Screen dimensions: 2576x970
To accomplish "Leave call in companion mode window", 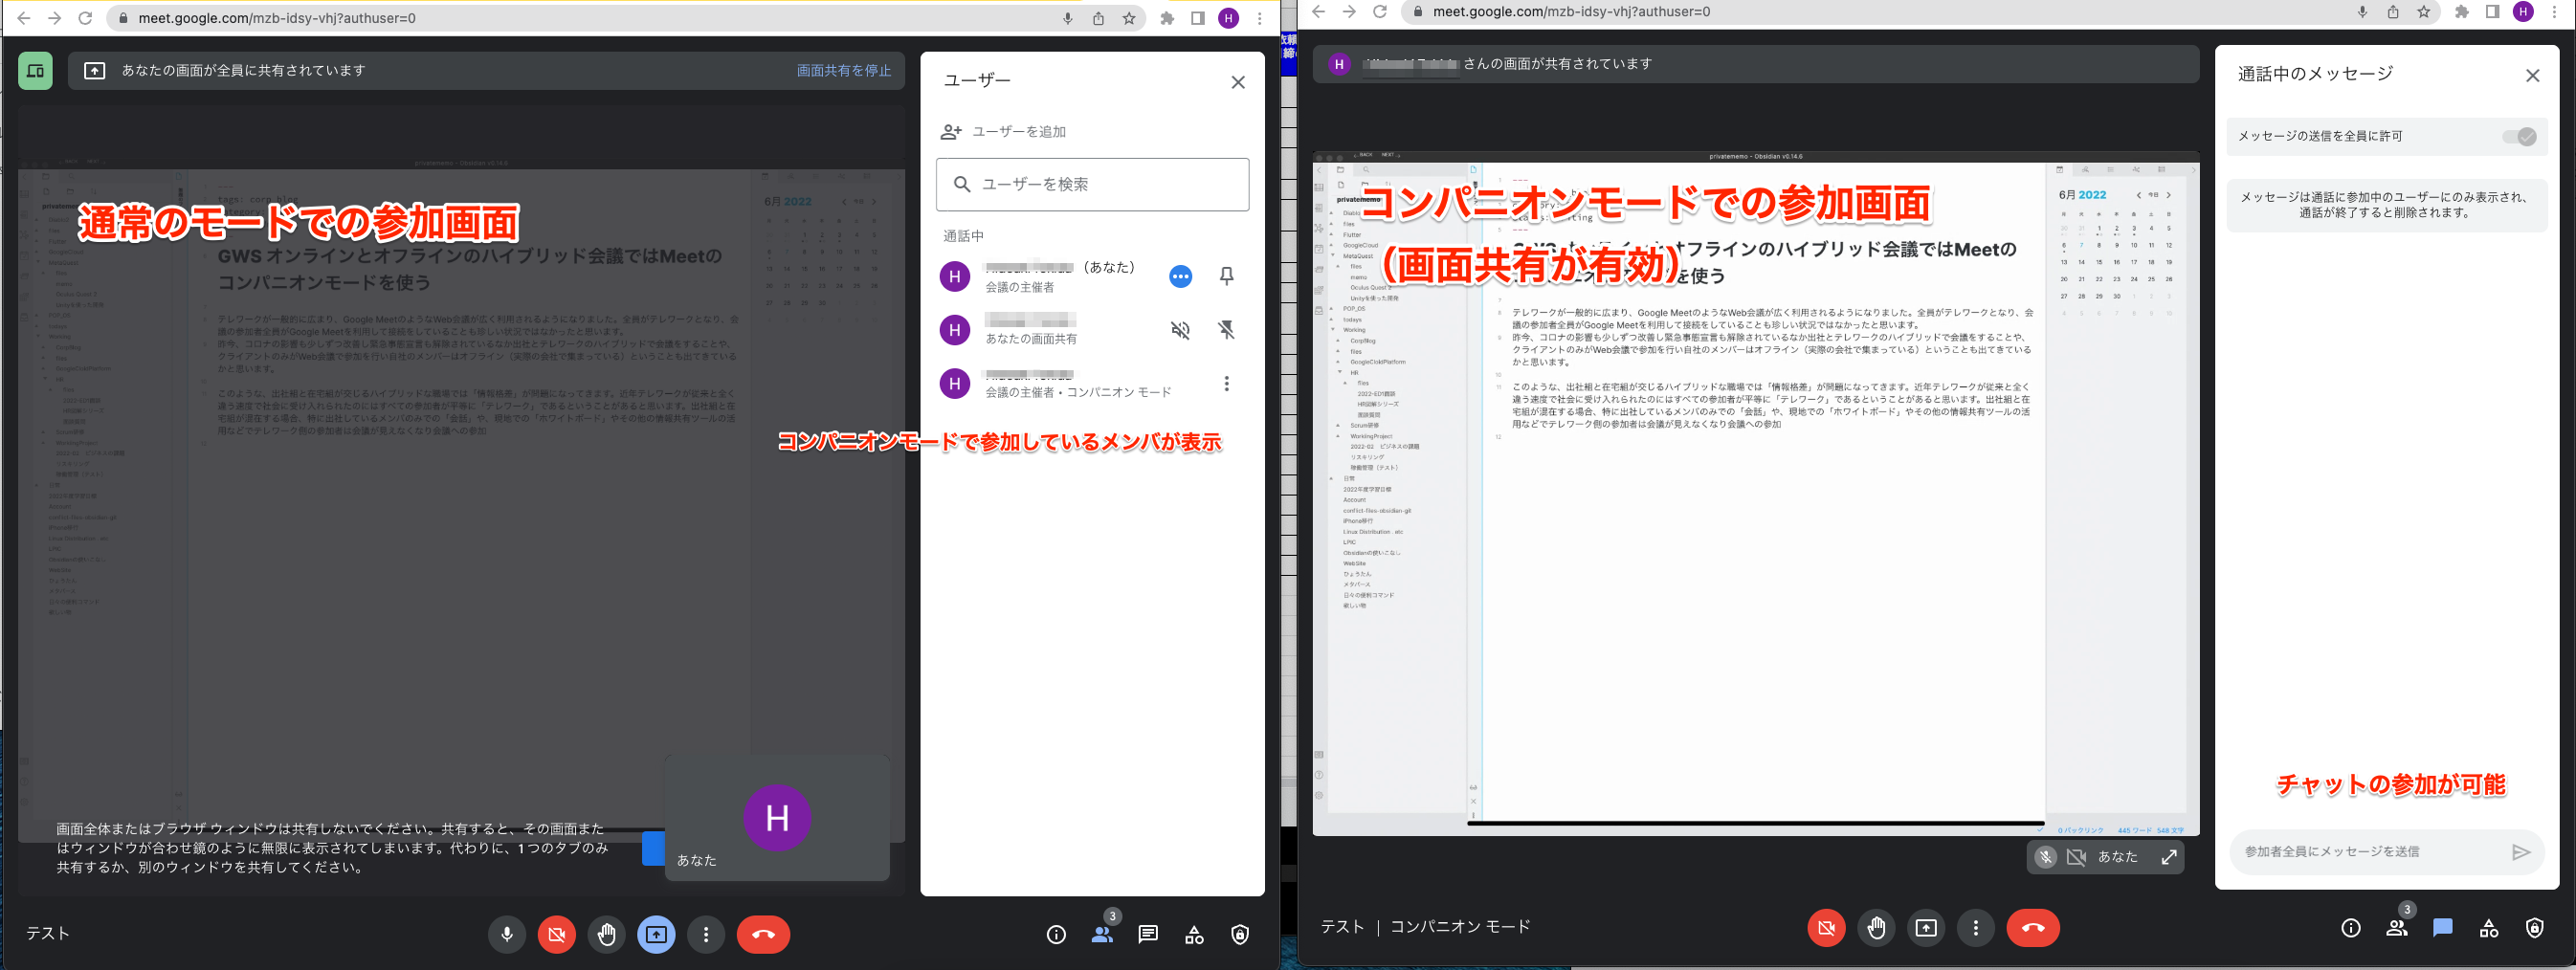I will point(2033,928).
